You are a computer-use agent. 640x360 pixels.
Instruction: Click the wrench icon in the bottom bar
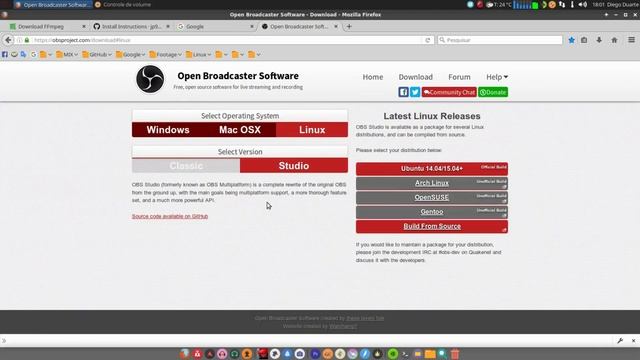620,340
